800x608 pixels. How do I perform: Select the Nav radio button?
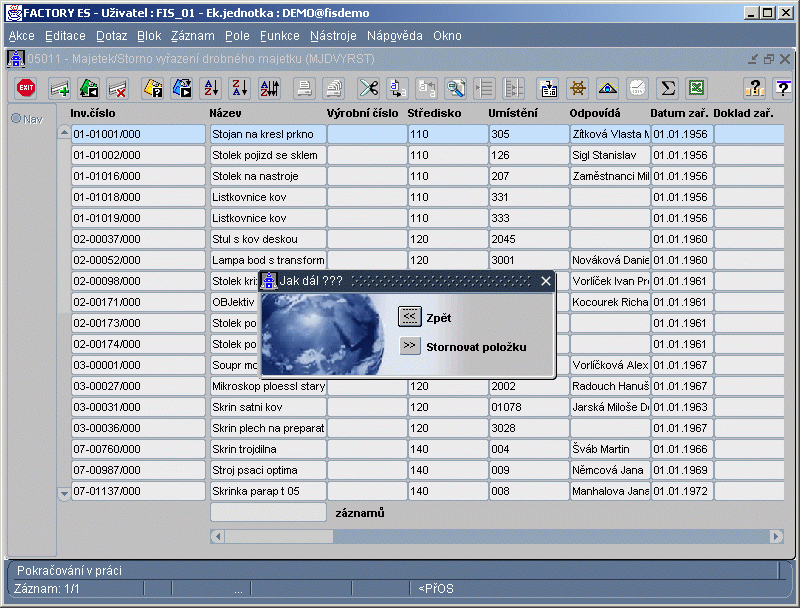coord(16,119)
